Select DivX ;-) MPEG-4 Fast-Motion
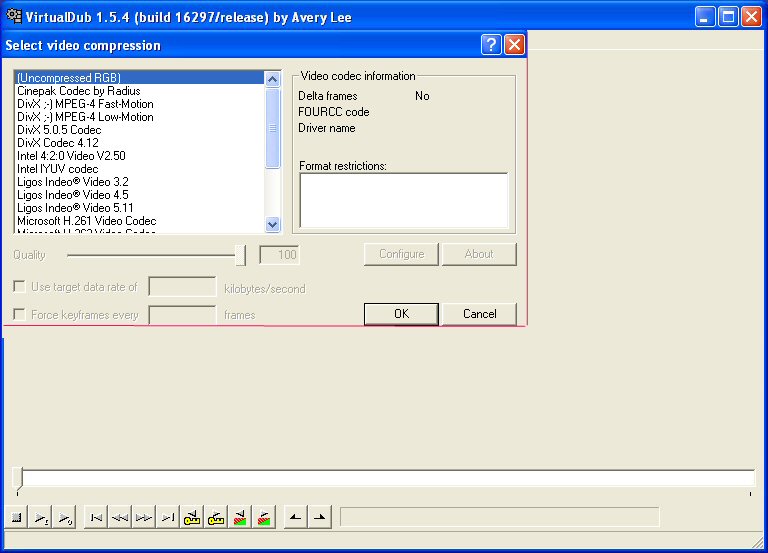The width and height of the screenshot is (768, 553). [140, 104]
